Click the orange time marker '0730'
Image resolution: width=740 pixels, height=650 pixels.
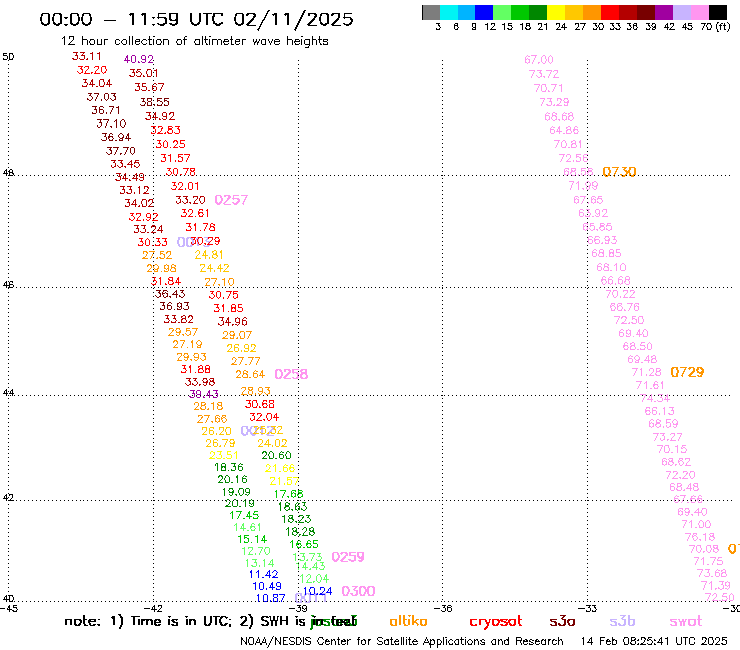(619, 172)
